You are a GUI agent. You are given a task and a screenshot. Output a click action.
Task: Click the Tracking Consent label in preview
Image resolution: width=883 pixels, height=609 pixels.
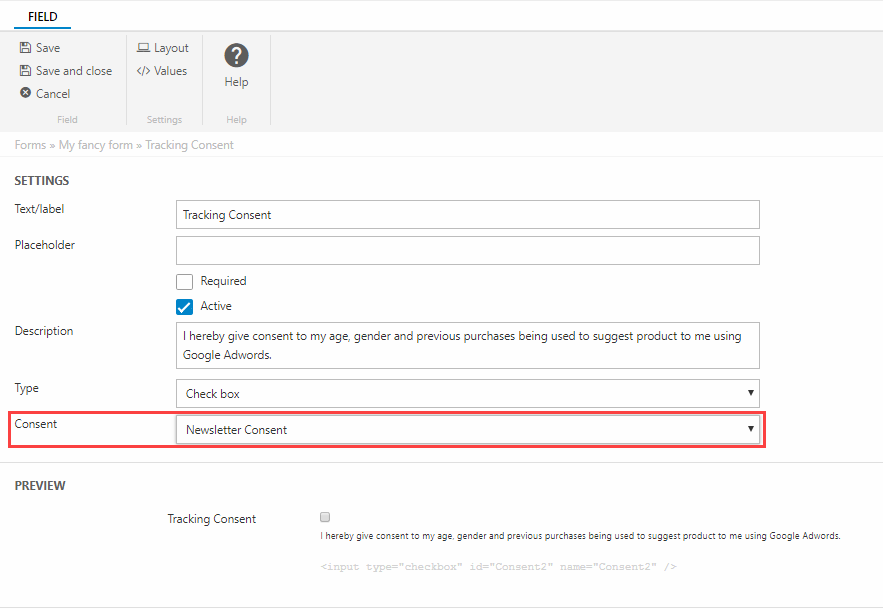212,519
